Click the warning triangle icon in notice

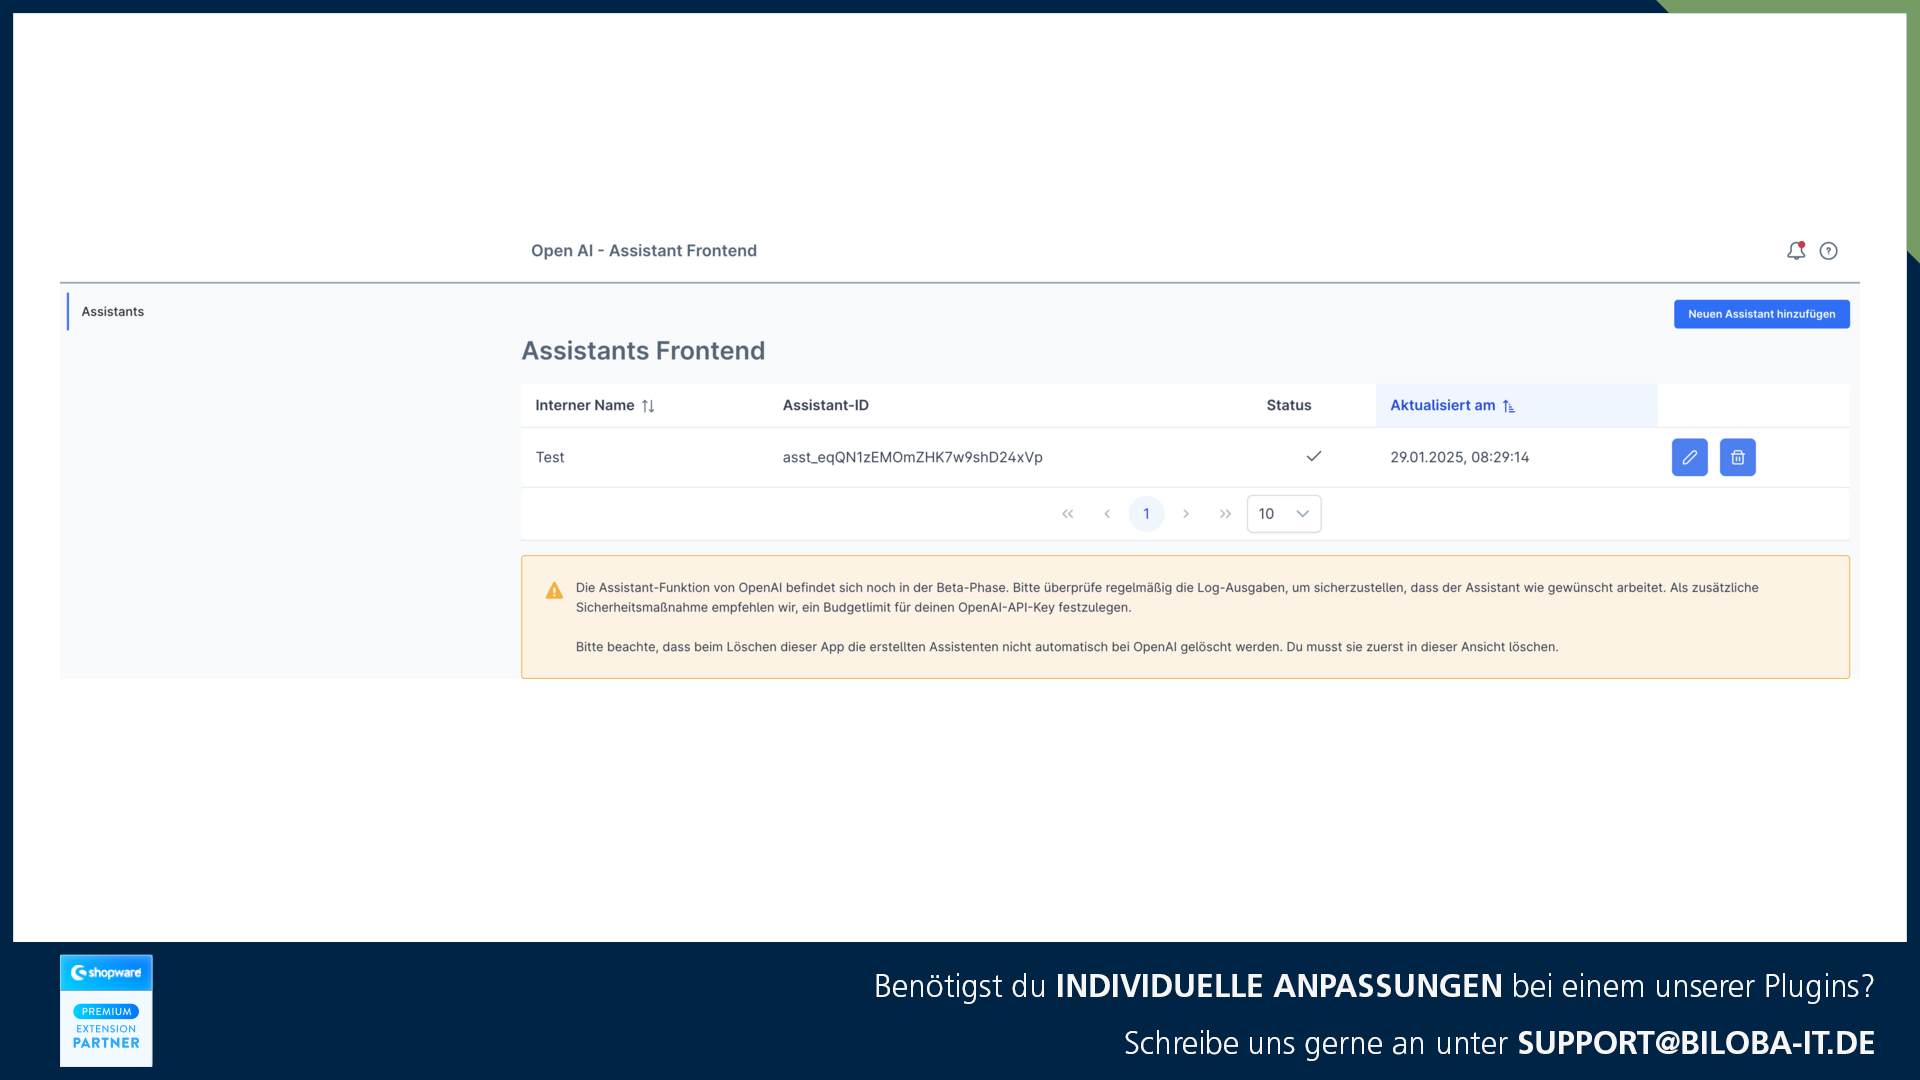[x=554, y=590]
